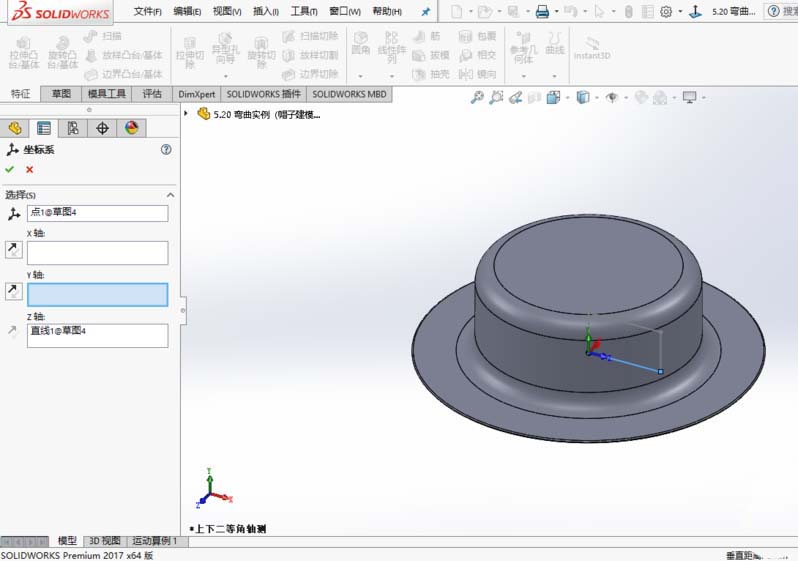The image size is (798, 561).
Task: Switch to the 3D 视图 bottom tab
Action: click(105, 541)
